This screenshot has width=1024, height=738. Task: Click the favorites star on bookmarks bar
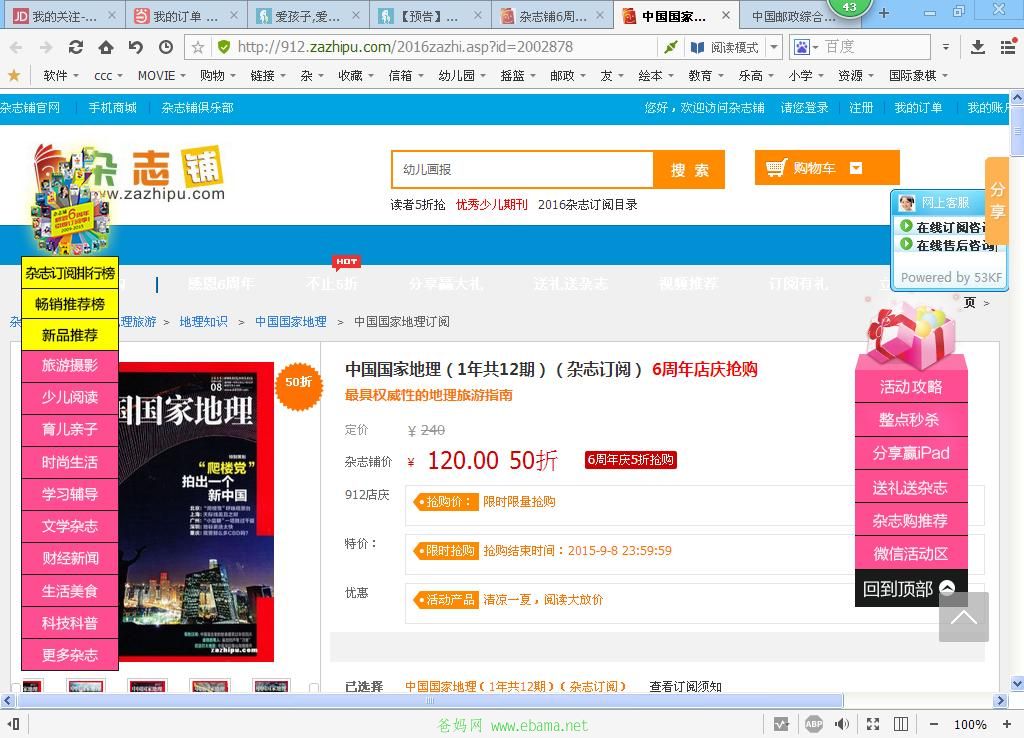[14, 76]
